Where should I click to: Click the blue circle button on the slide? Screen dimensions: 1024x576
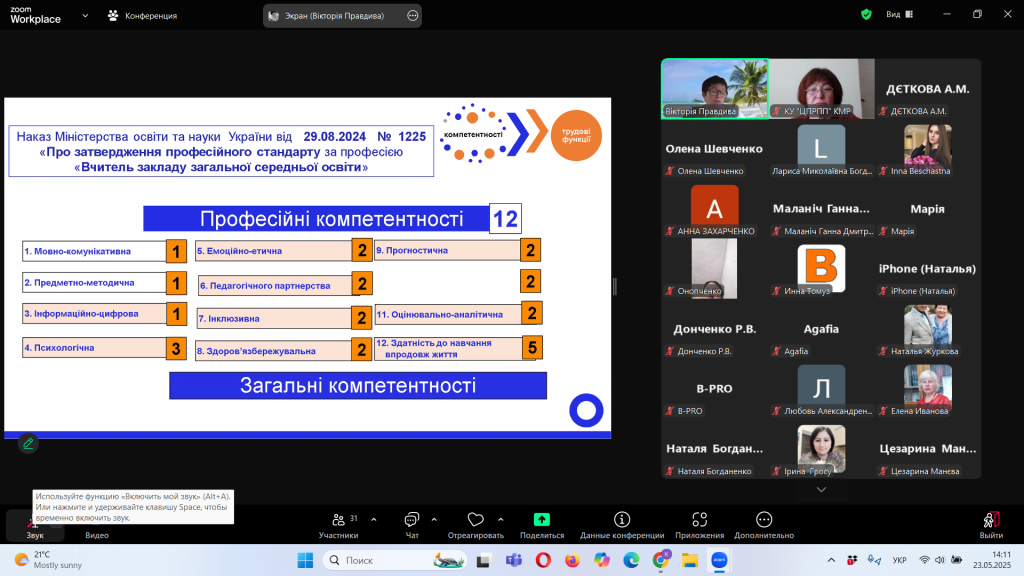tap(586, 410)
